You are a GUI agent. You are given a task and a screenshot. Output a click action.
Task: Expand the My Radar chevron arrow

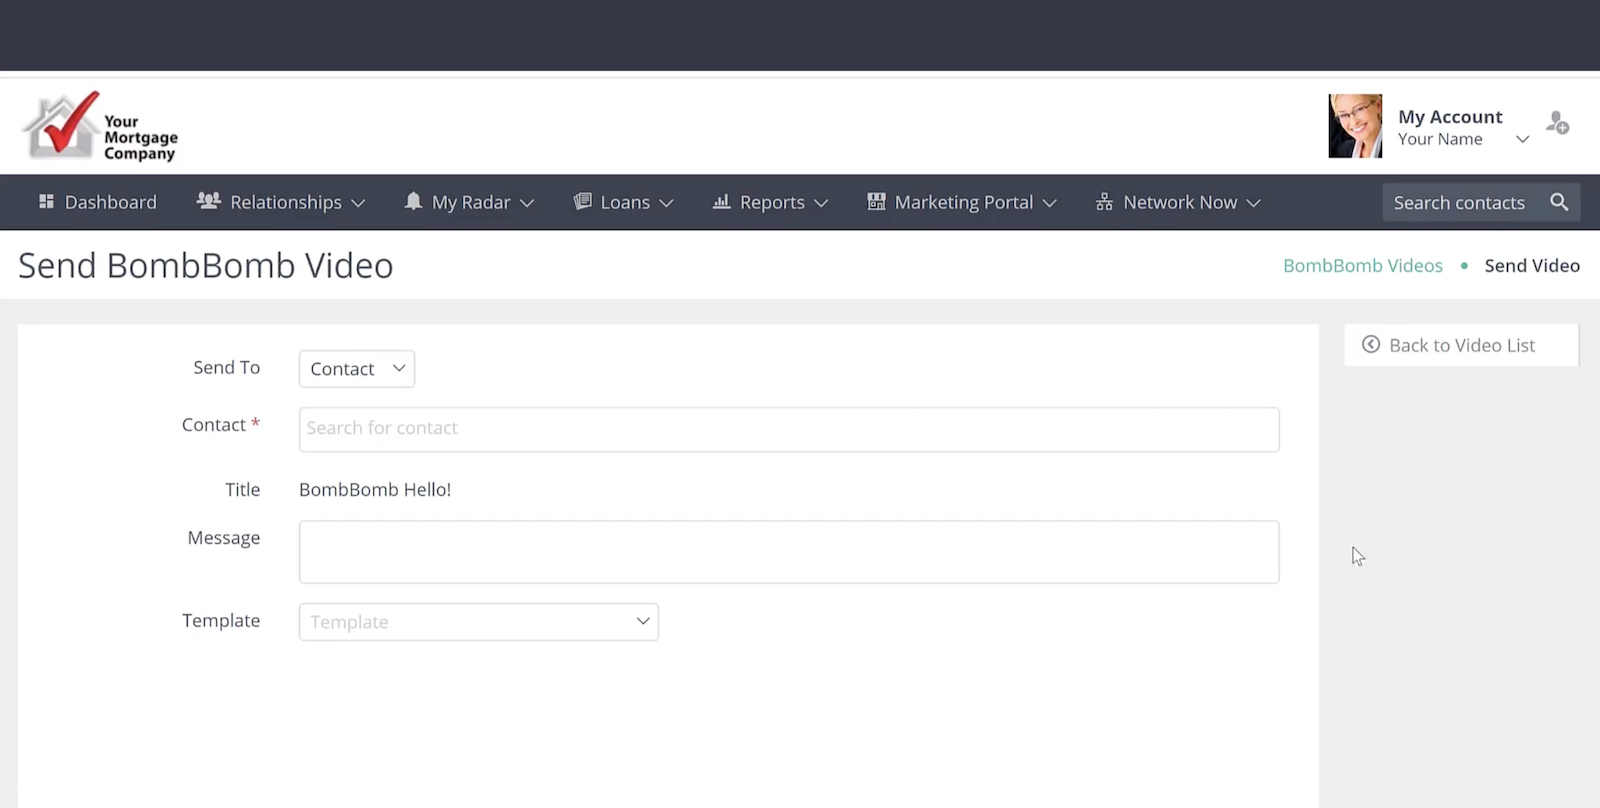click(x=527, y=203)
